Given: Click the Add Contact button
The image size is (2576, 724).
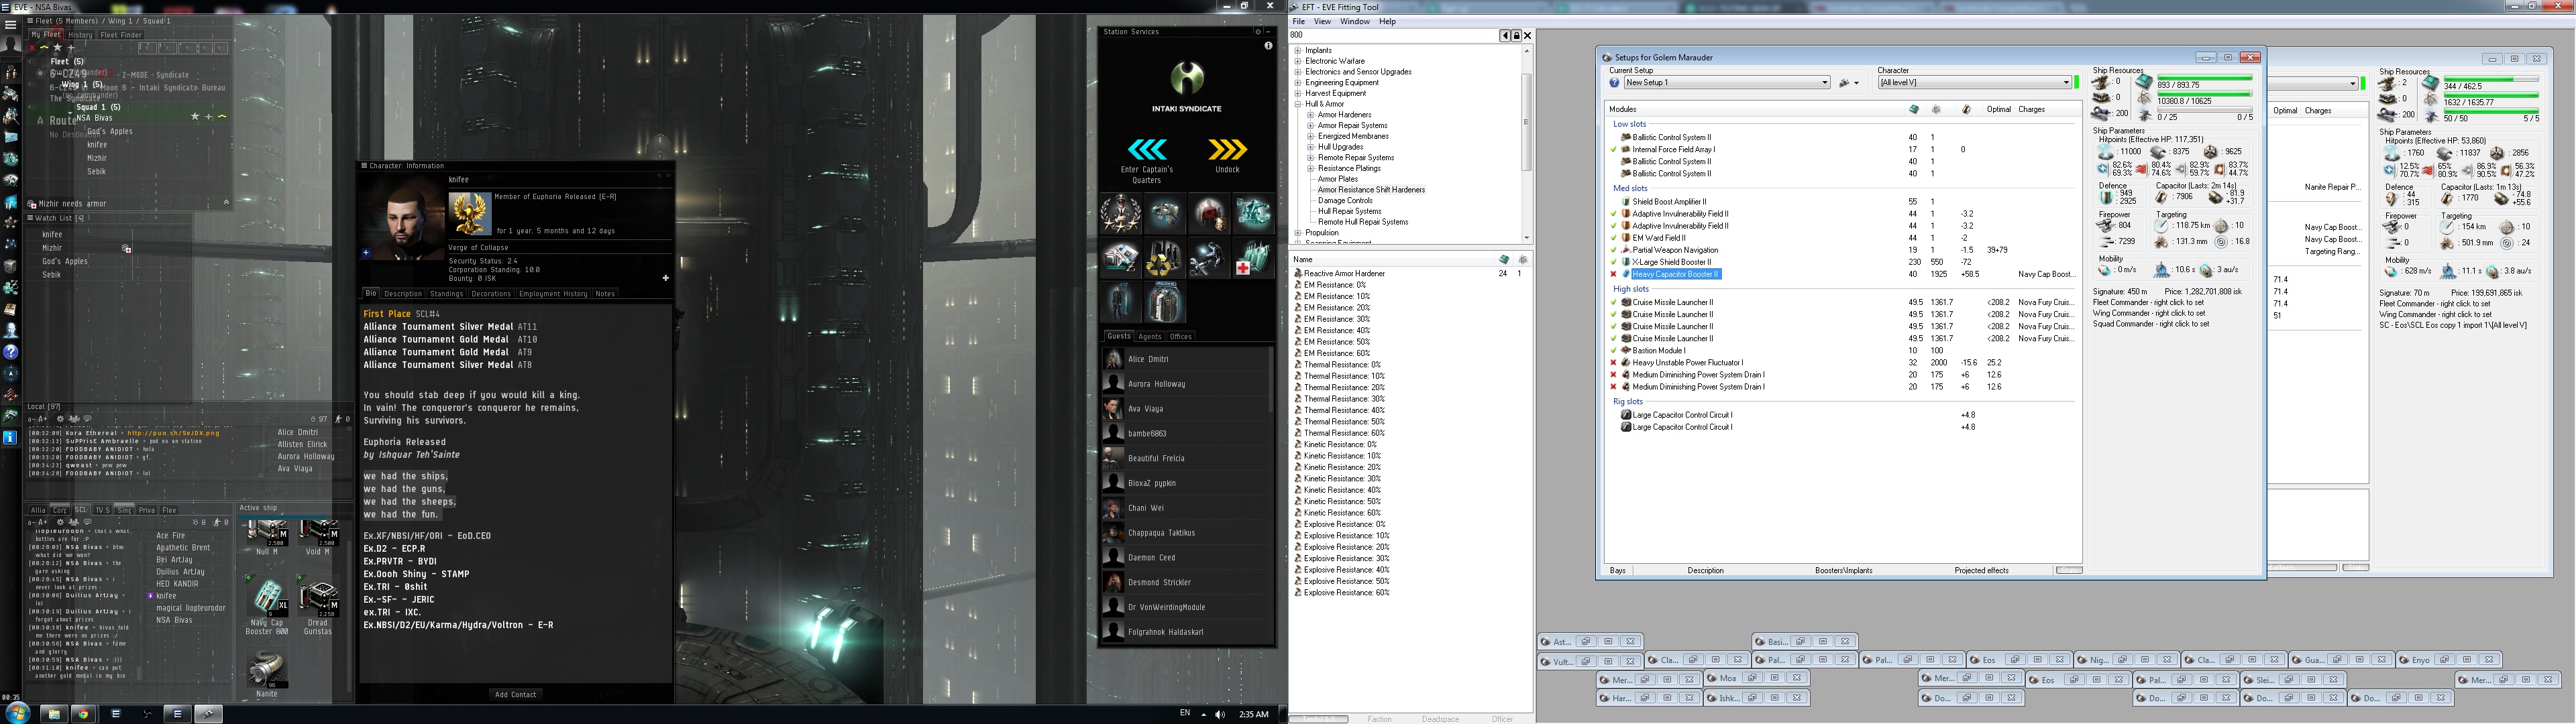Looking at the screenshot, I should pos(515,694).
